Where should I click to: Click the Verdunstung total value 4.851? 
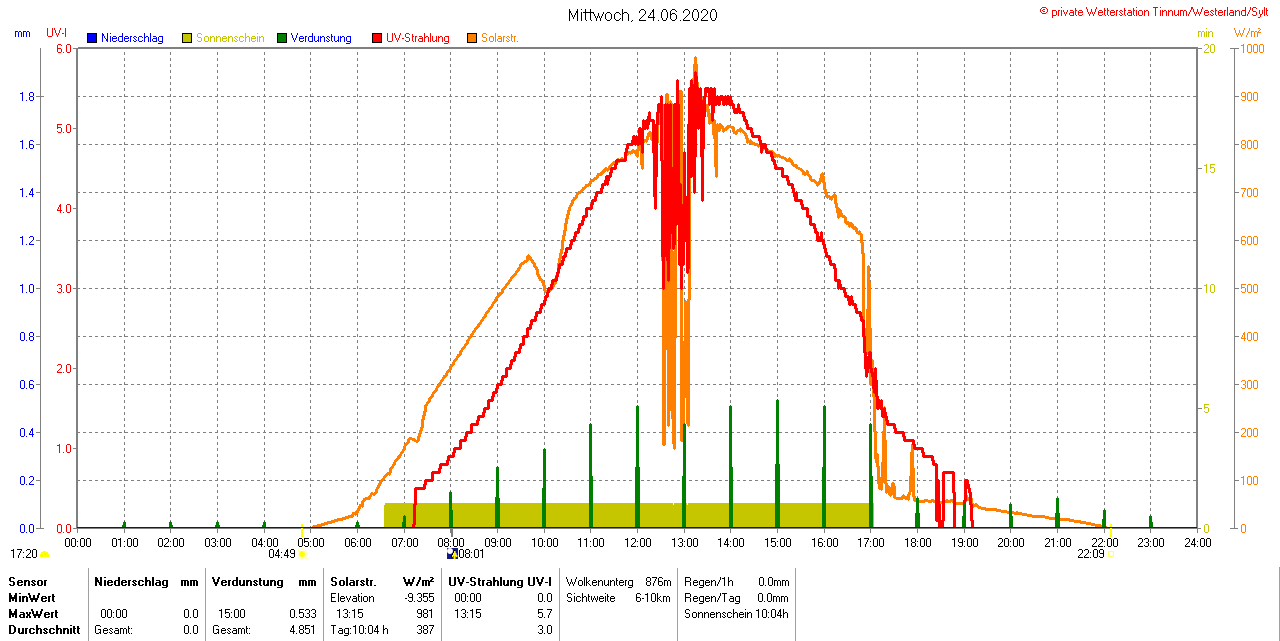[303, 630]
